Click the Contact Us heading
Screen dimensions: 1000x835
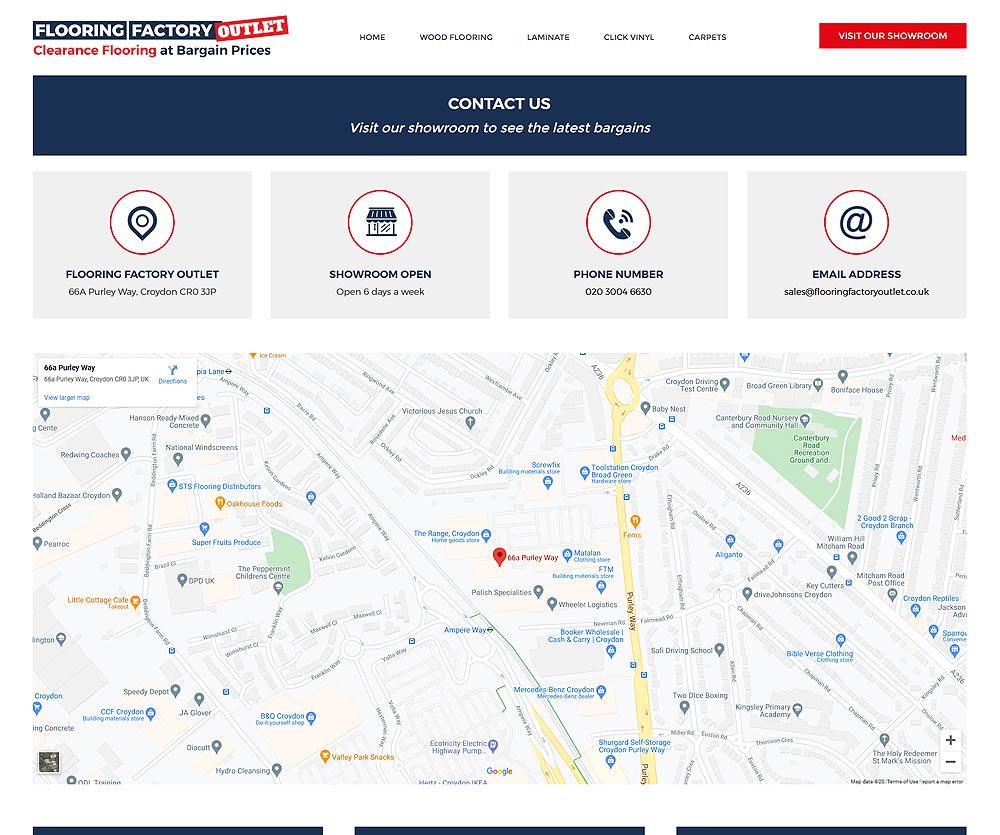pyautogui.click(x=499, y=103)
